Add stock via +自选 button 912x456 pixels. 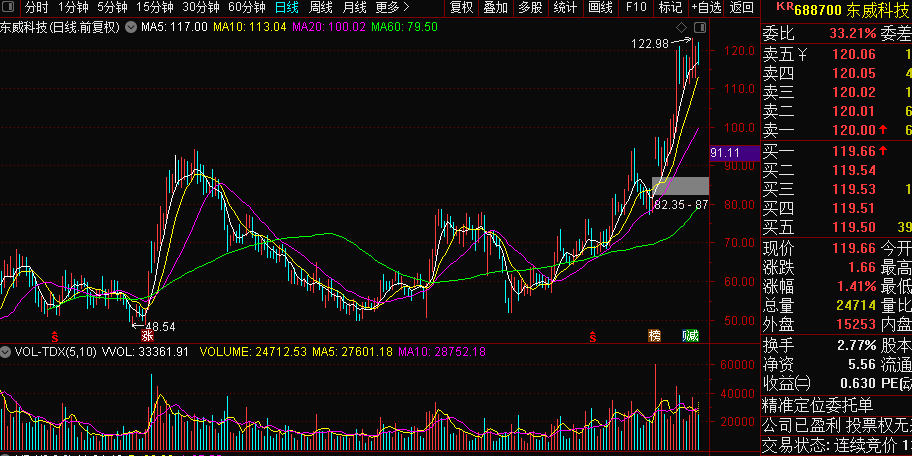[x=705, y=8]
